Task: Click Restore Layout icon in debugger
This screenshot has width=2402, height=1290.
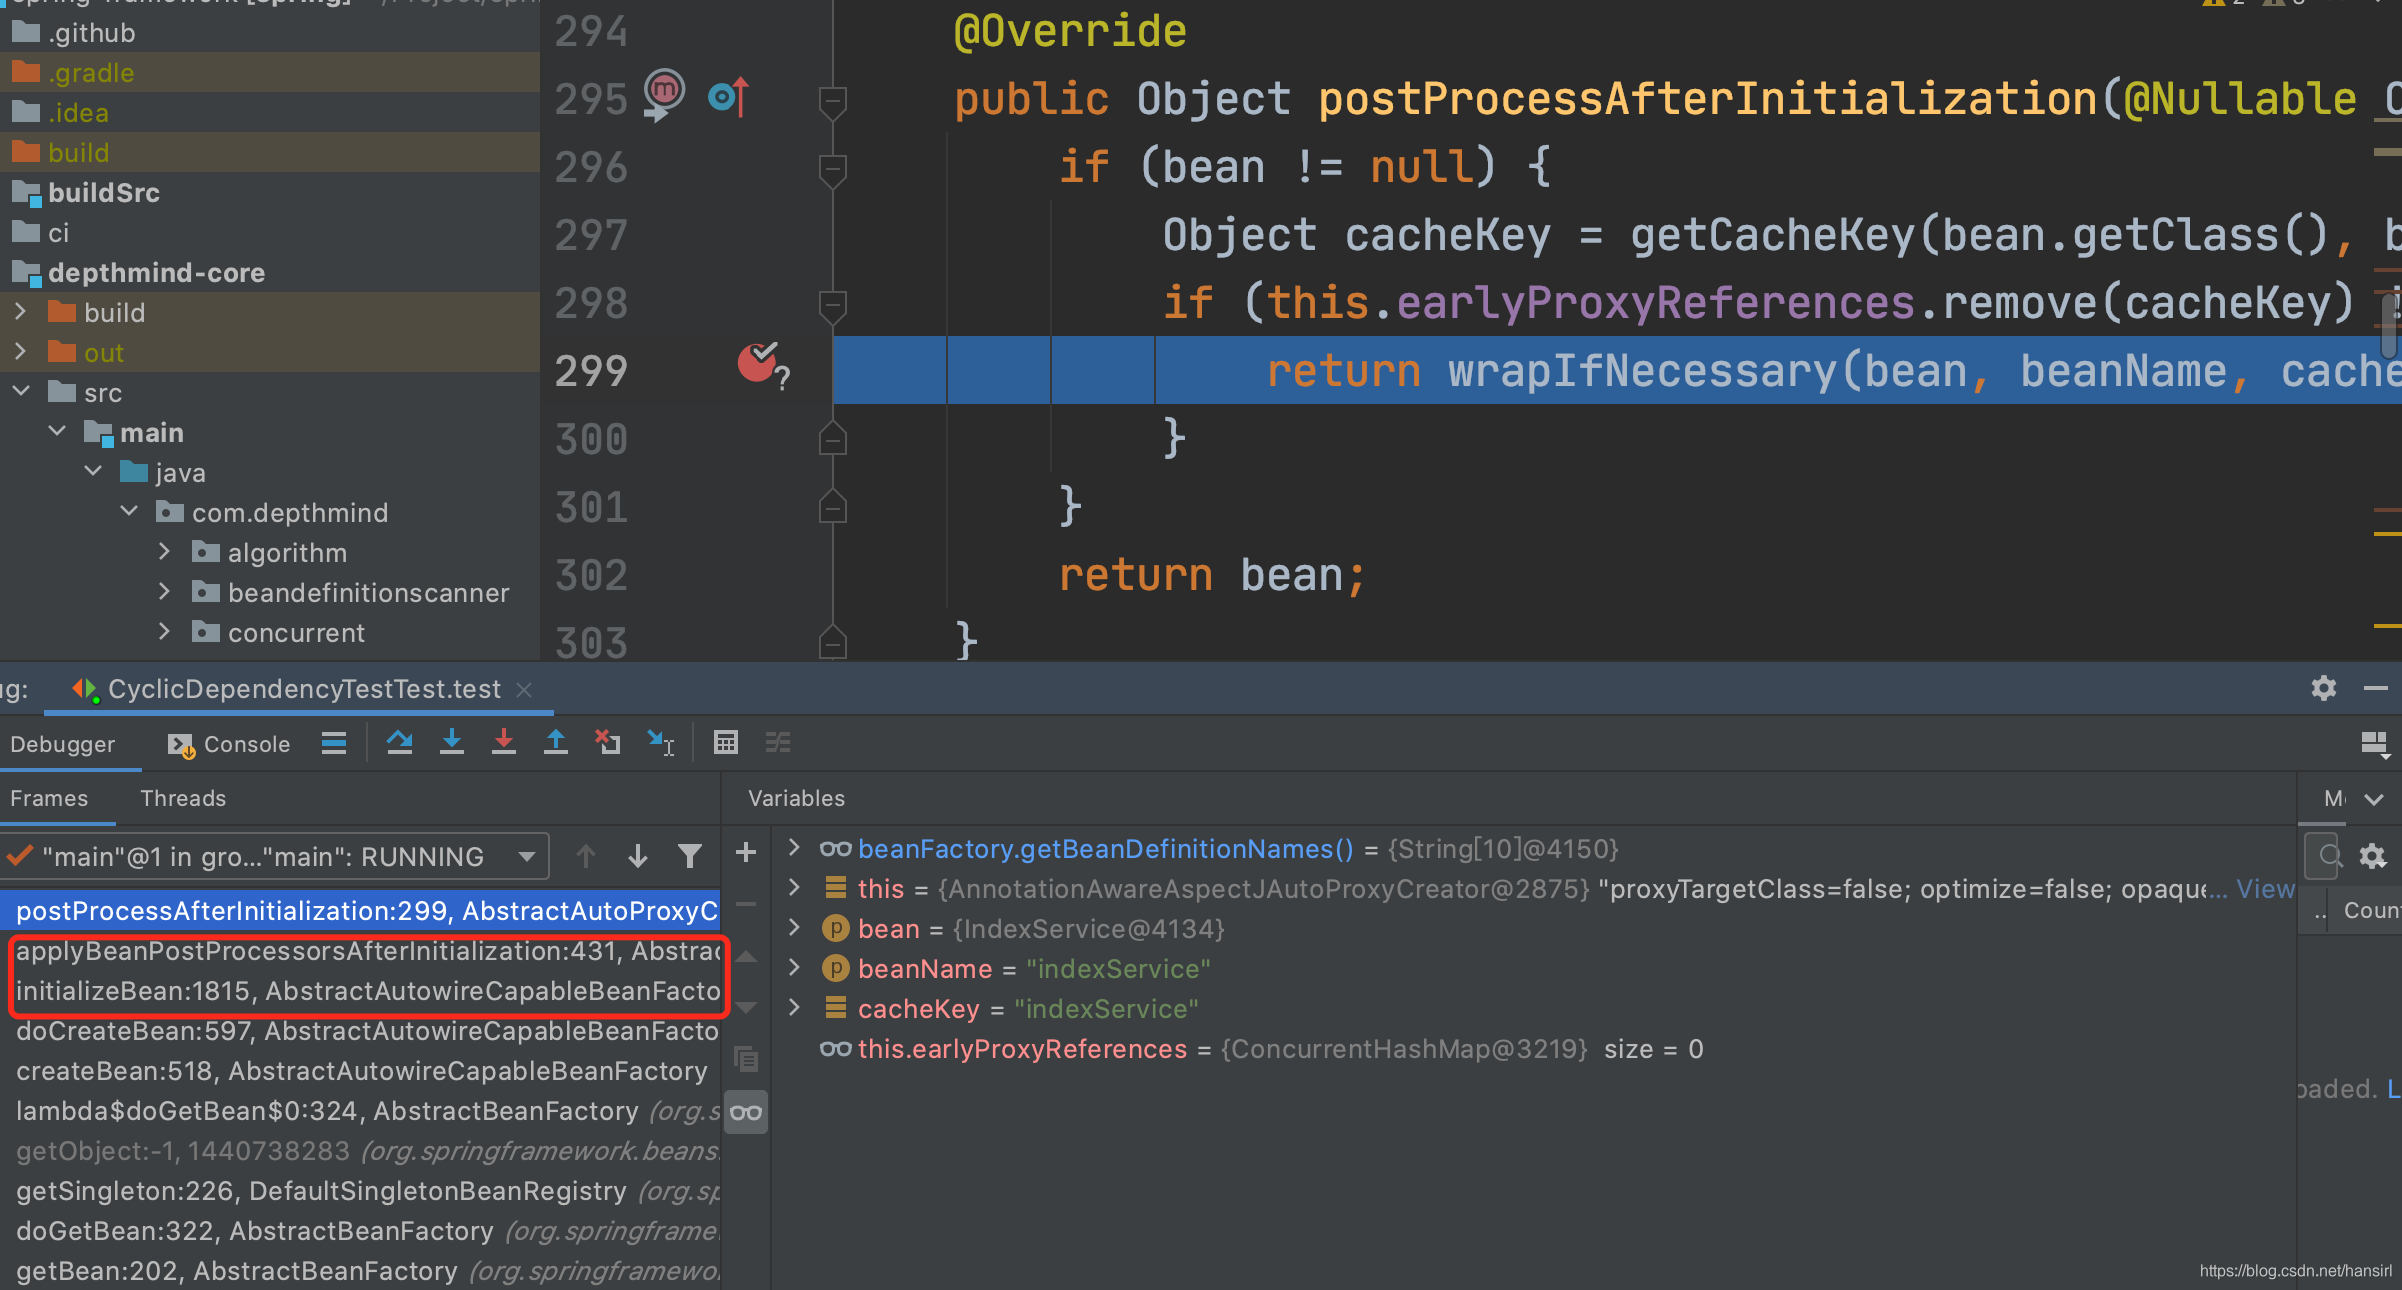Action: click(x=2375, y=744)
